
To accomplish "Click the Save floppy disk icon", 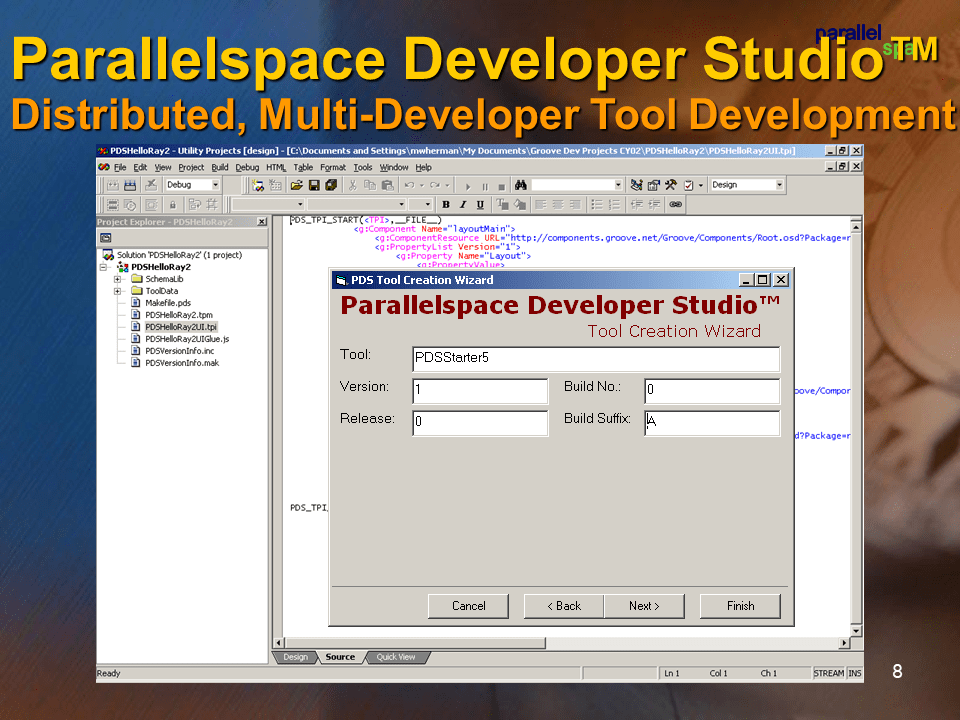I will pos(314,185).
